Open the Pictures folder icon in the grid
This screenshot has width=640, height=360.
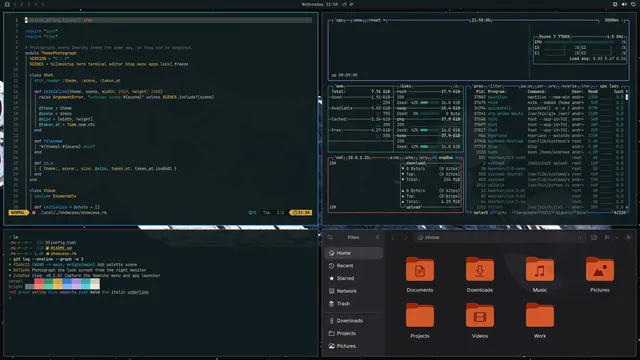(600, 270)
